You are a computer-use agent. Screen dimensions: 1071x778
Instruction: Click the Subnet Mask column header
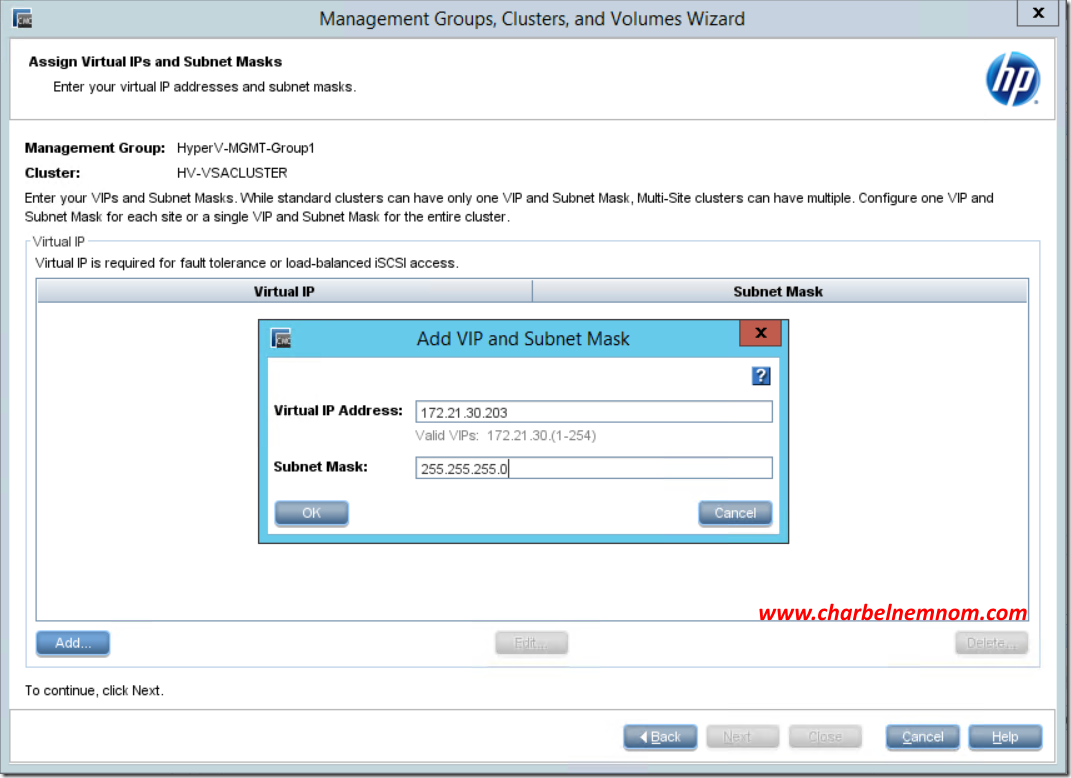click(x=779, y=292)
